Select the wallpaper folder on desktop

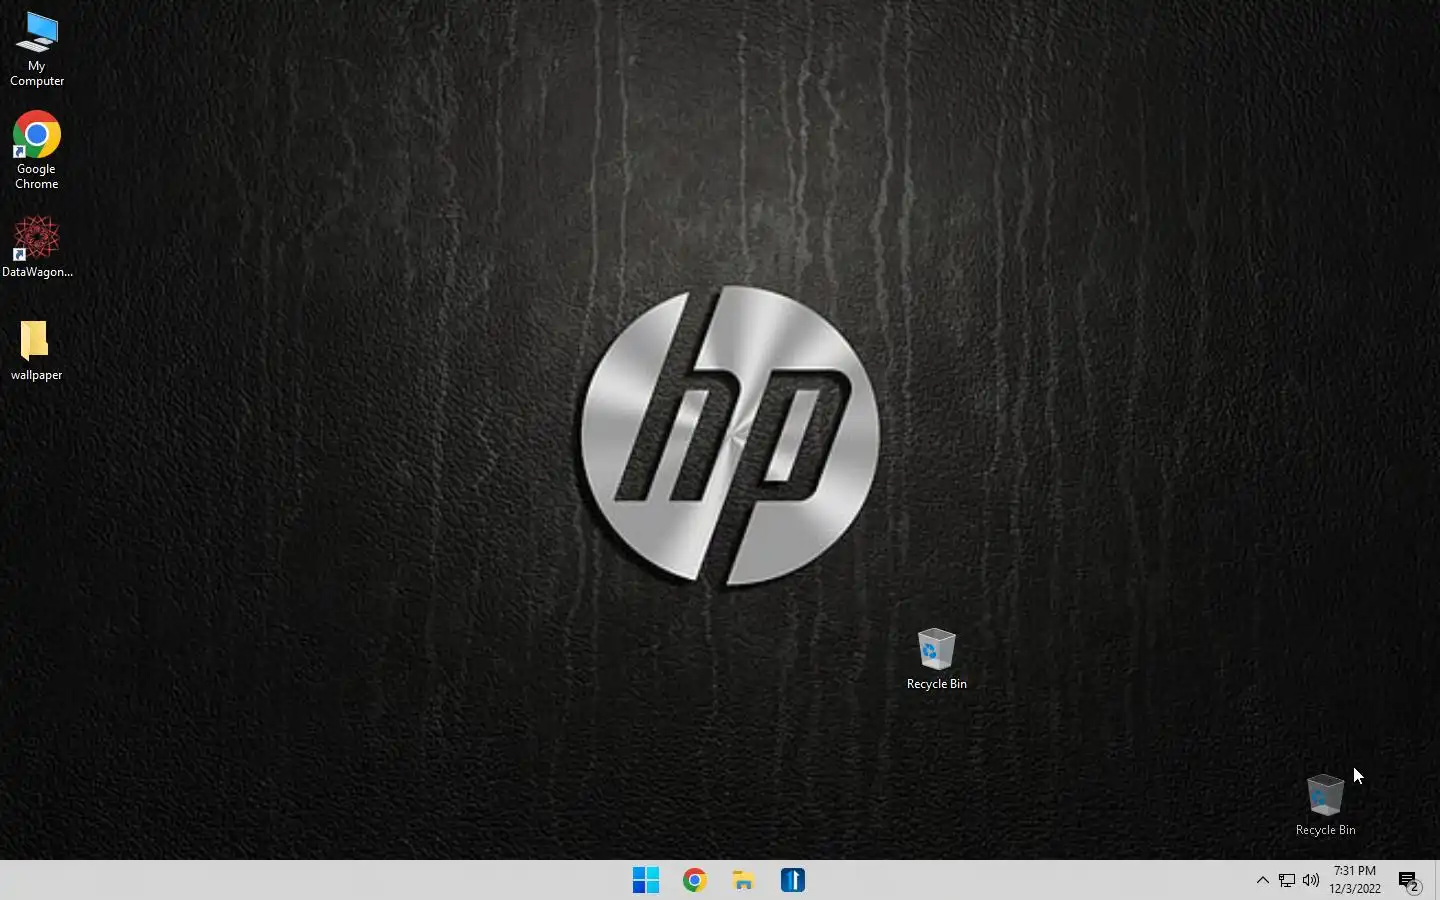point(36,350)
